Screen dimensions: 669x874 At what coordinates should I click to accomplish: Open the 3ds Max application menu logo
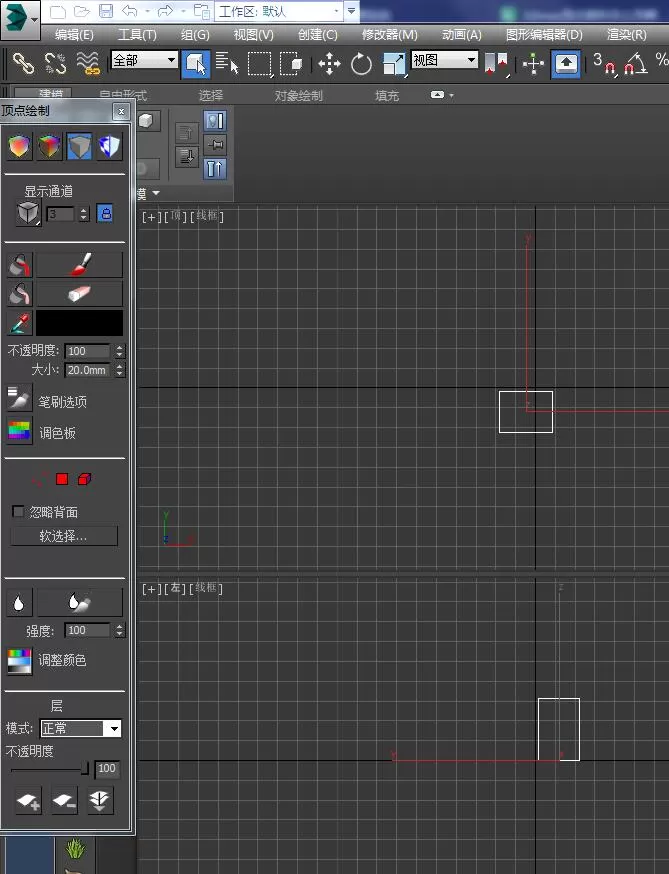[20, 19]
